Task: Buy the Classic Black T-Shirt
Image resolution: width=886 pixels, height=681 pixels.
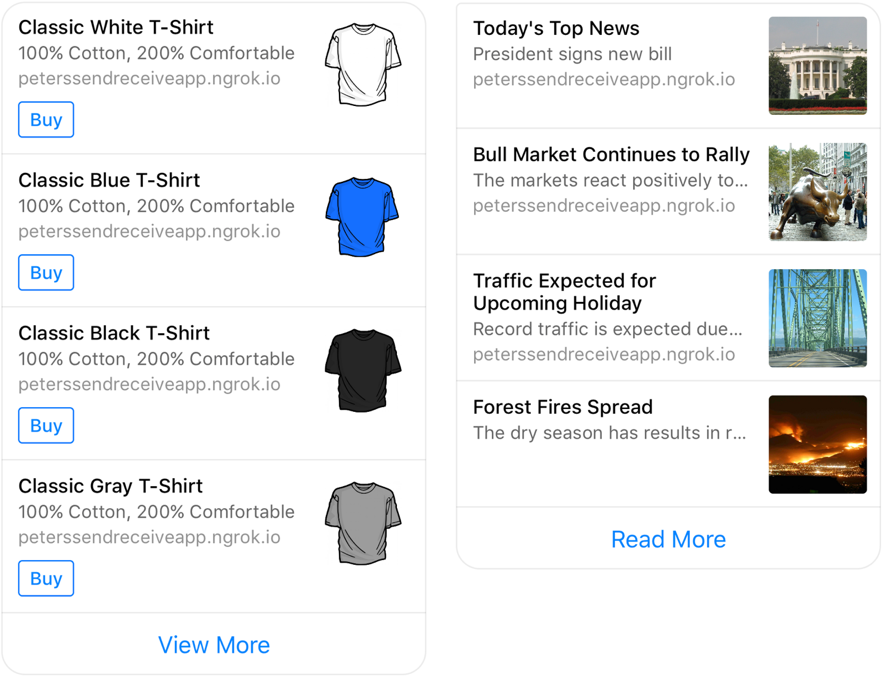Action: point(46,425)
